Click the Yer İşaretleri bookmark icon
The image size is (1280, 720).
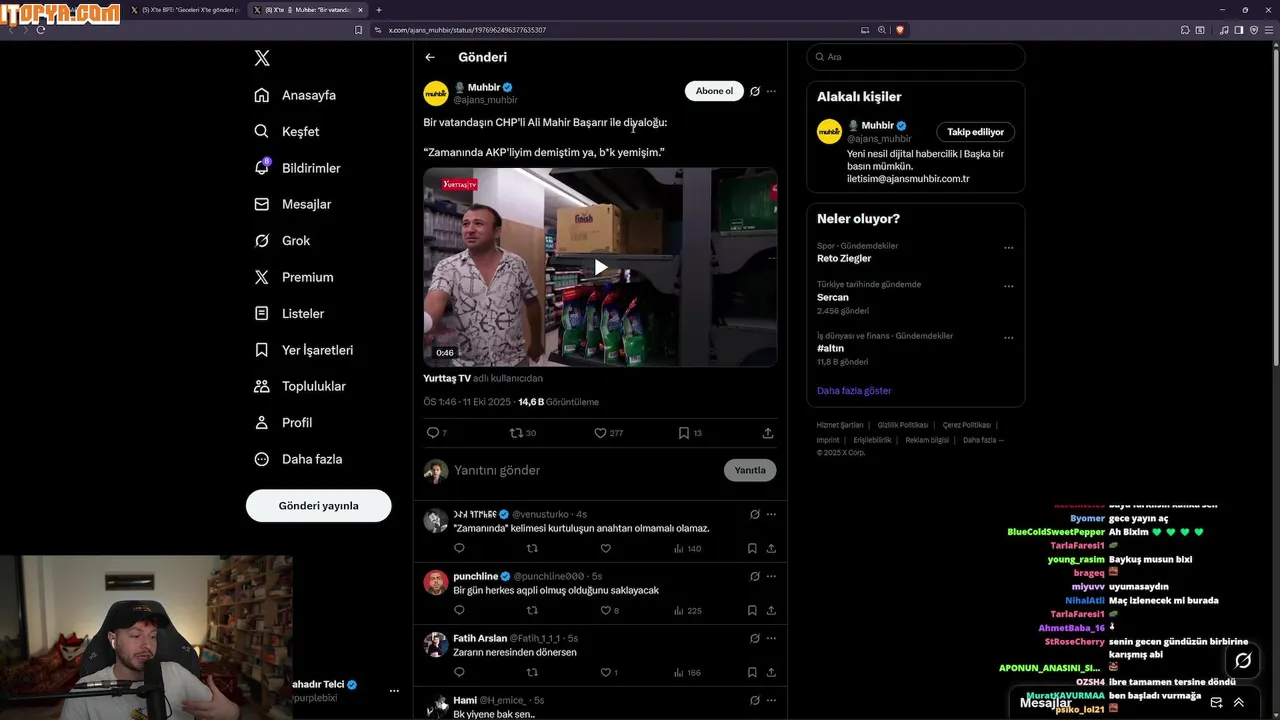(262, 350)
